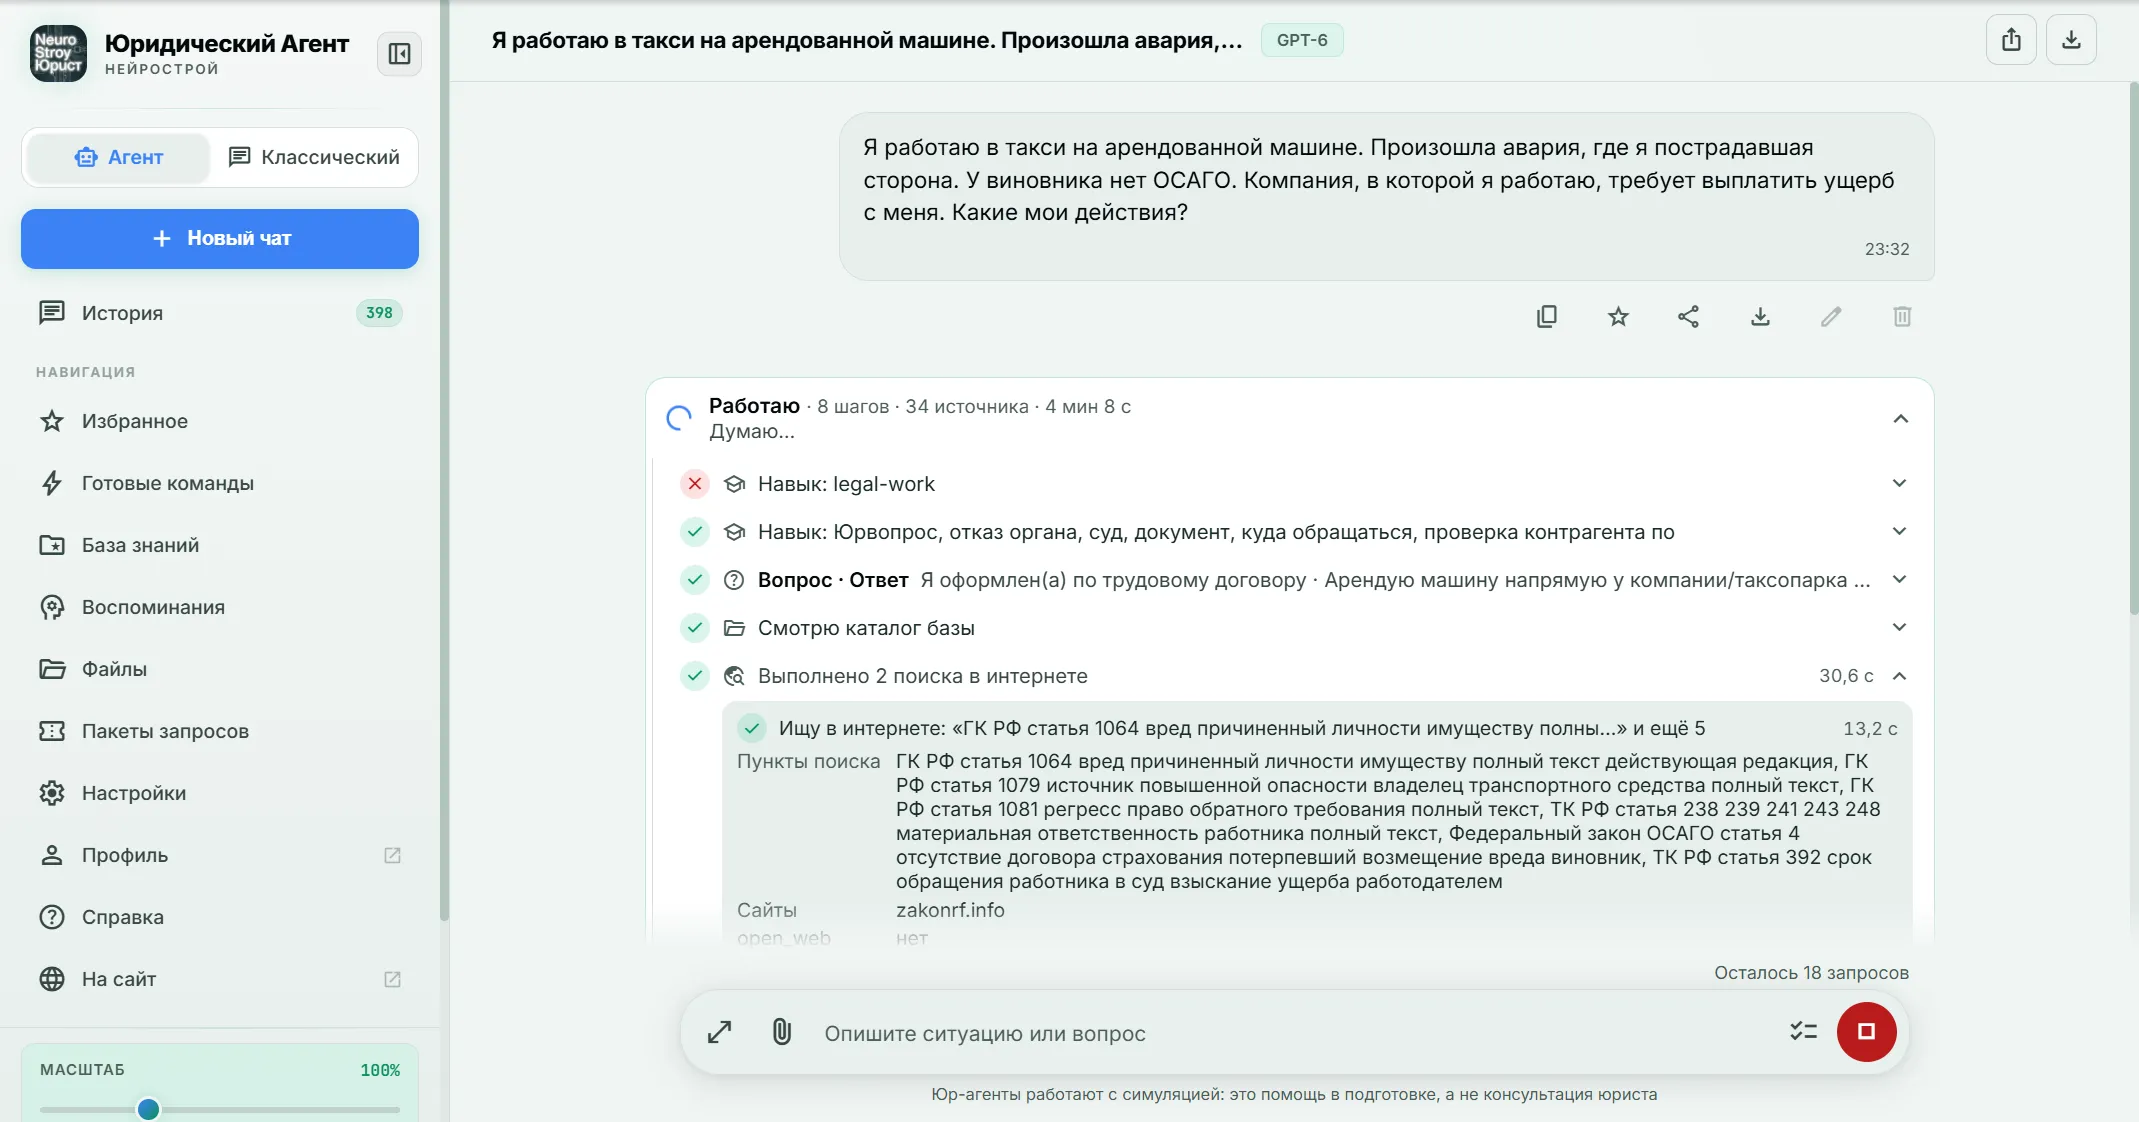Open Настройки

pyautogui.click(x=220, y=793)
